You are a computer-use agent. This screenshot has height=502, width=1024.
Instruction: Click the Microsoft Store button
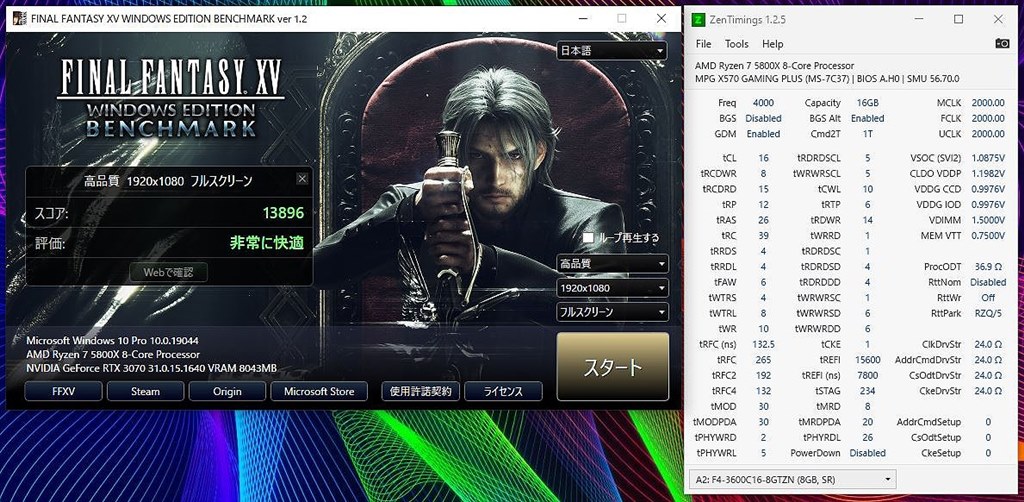(x=319, y=391)
